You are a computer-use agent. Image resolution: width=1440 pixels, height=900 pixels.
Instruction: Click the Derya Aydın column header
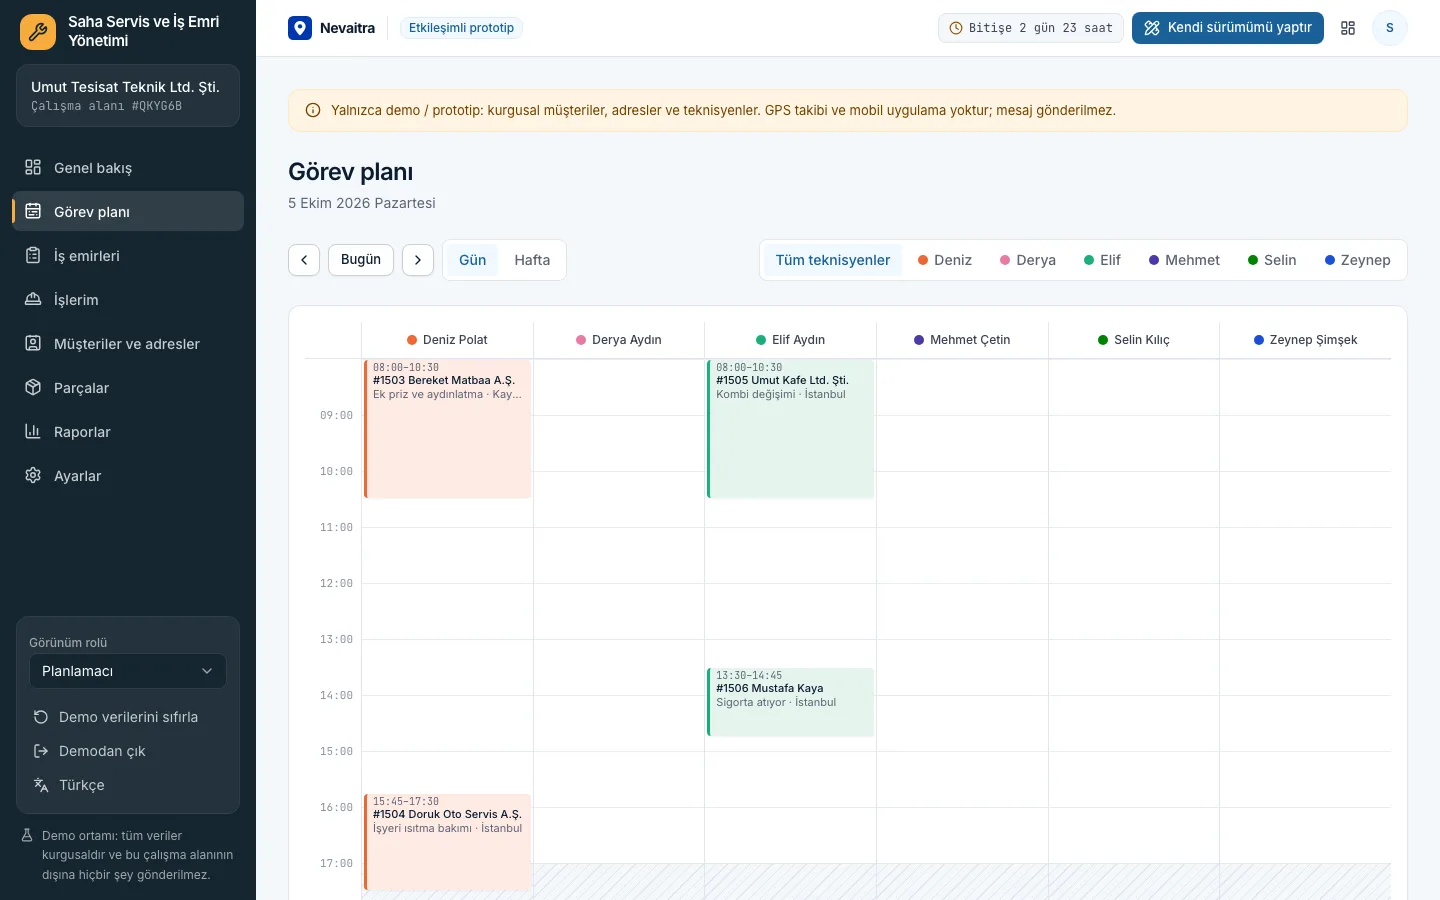click(619, 340)
